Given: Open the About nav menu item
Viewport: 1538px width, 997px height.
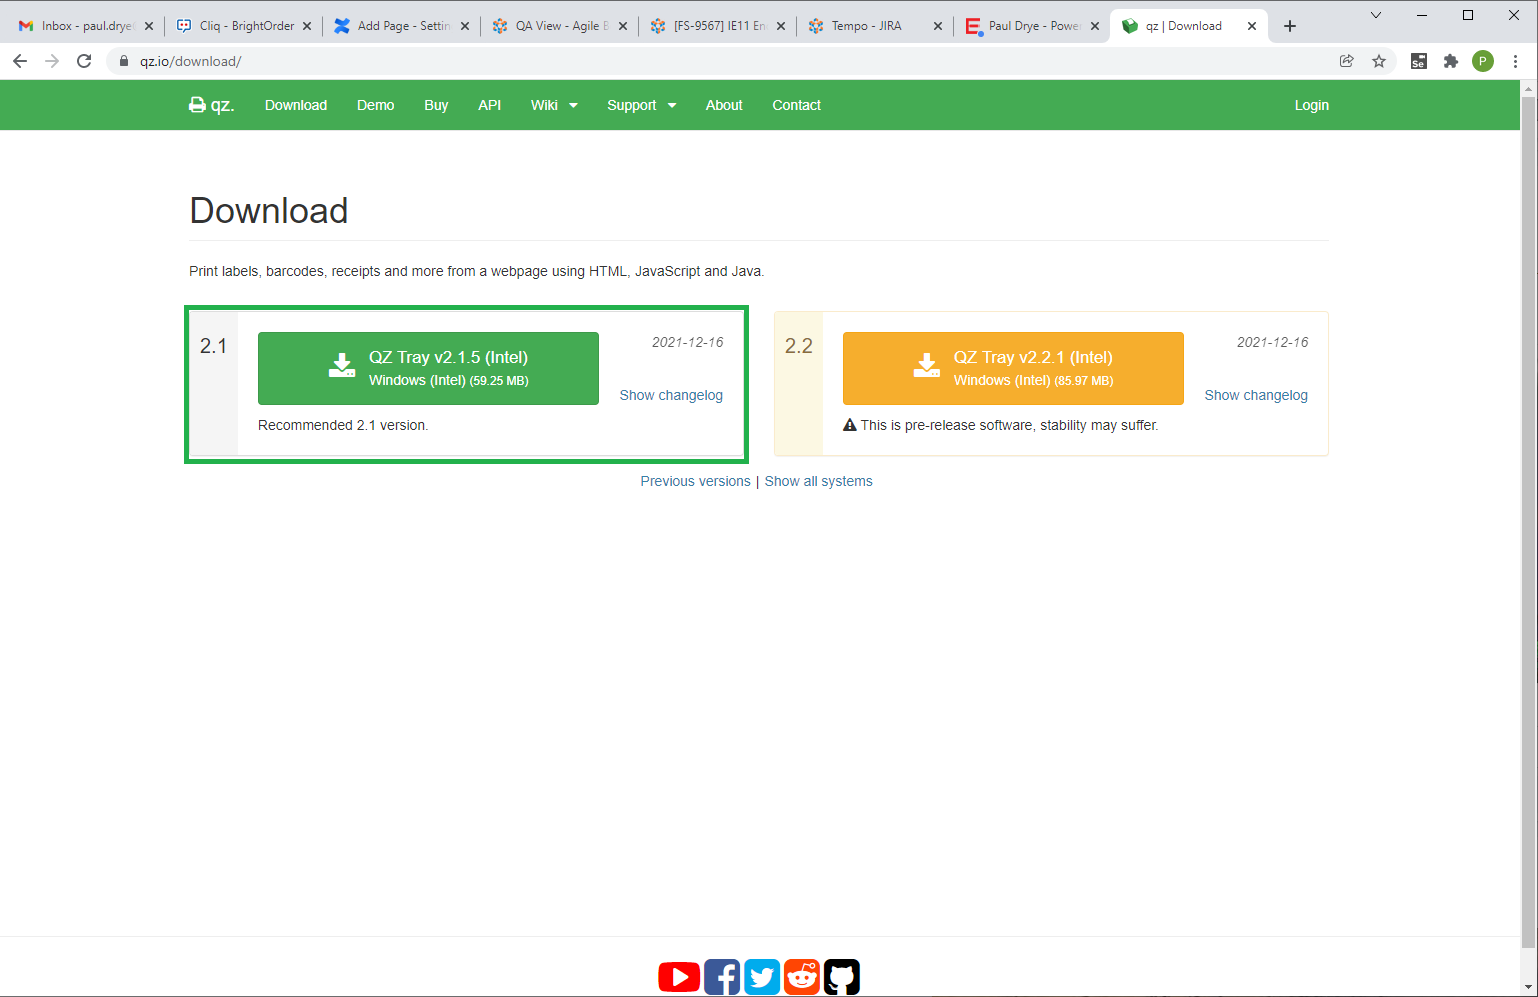Looking at the screenshot, I should (724, 105).
